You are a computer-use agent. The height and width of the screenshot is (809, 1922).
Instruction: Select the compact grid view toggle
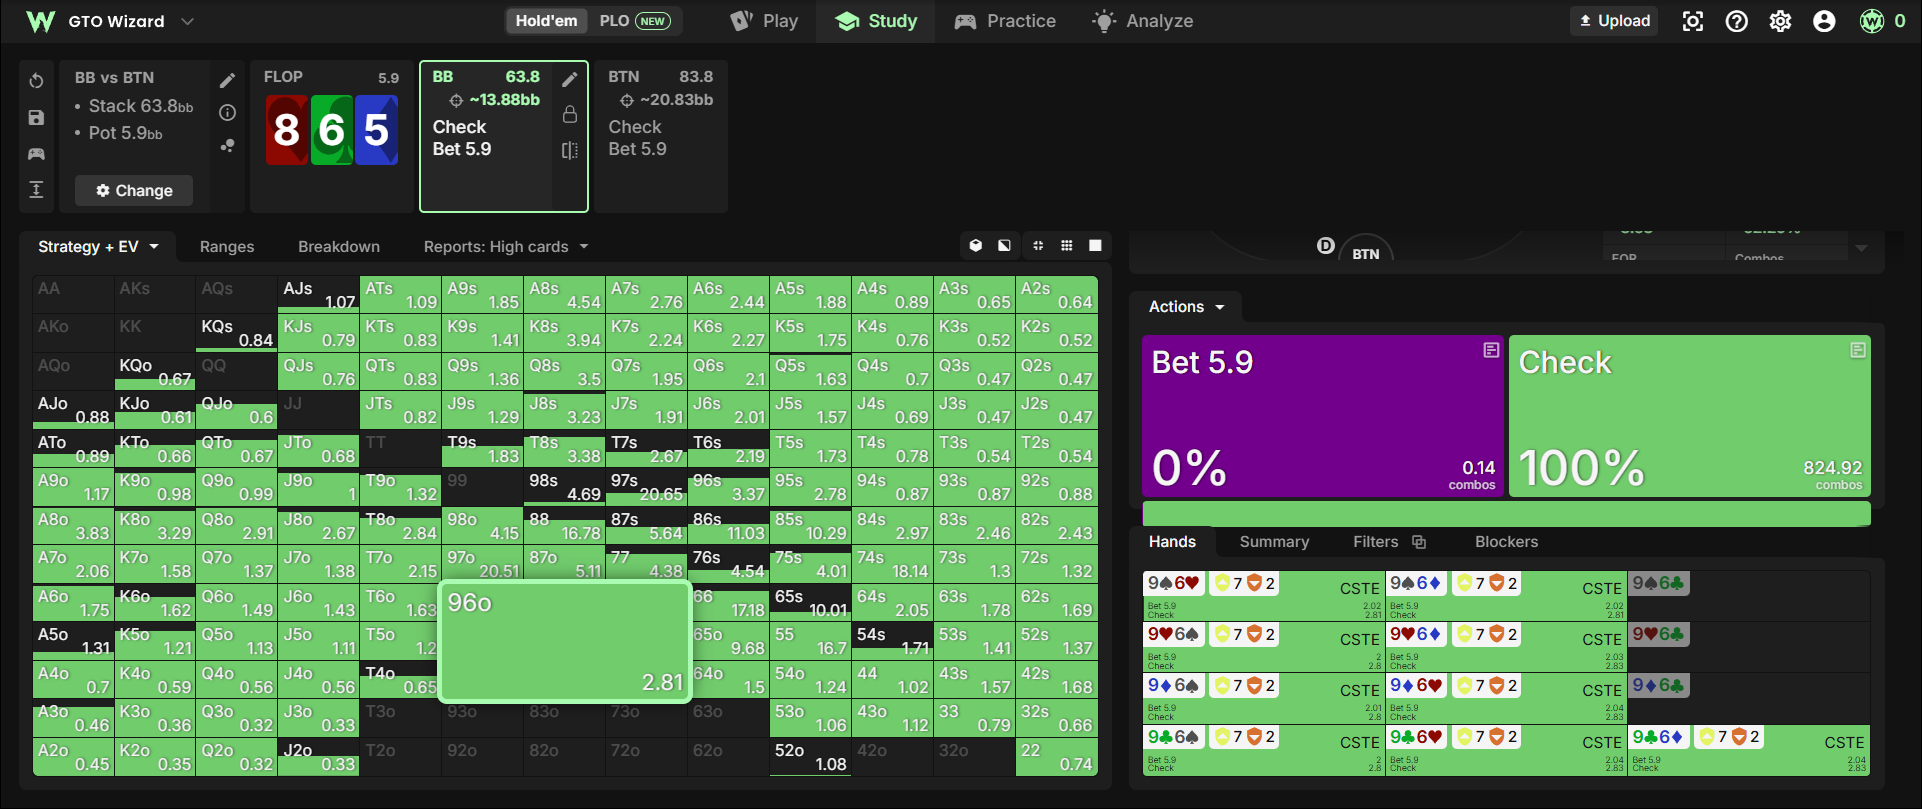pos(1038,246)
